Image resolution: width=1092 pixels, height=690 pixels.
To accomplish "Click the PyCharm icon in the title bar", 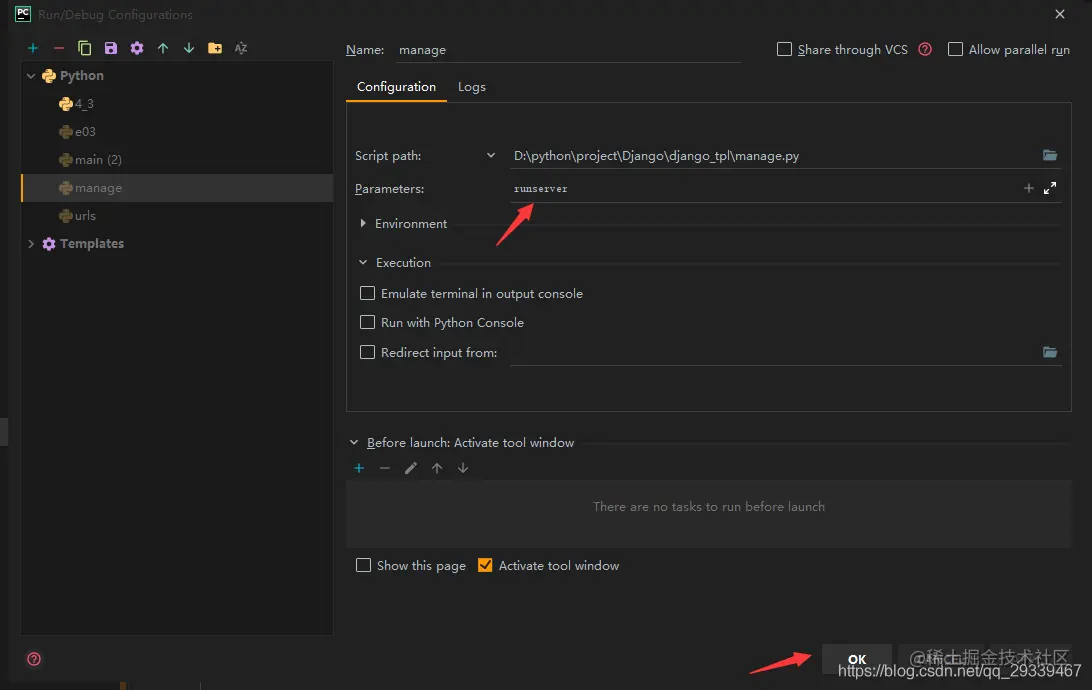I will (23, 14).
